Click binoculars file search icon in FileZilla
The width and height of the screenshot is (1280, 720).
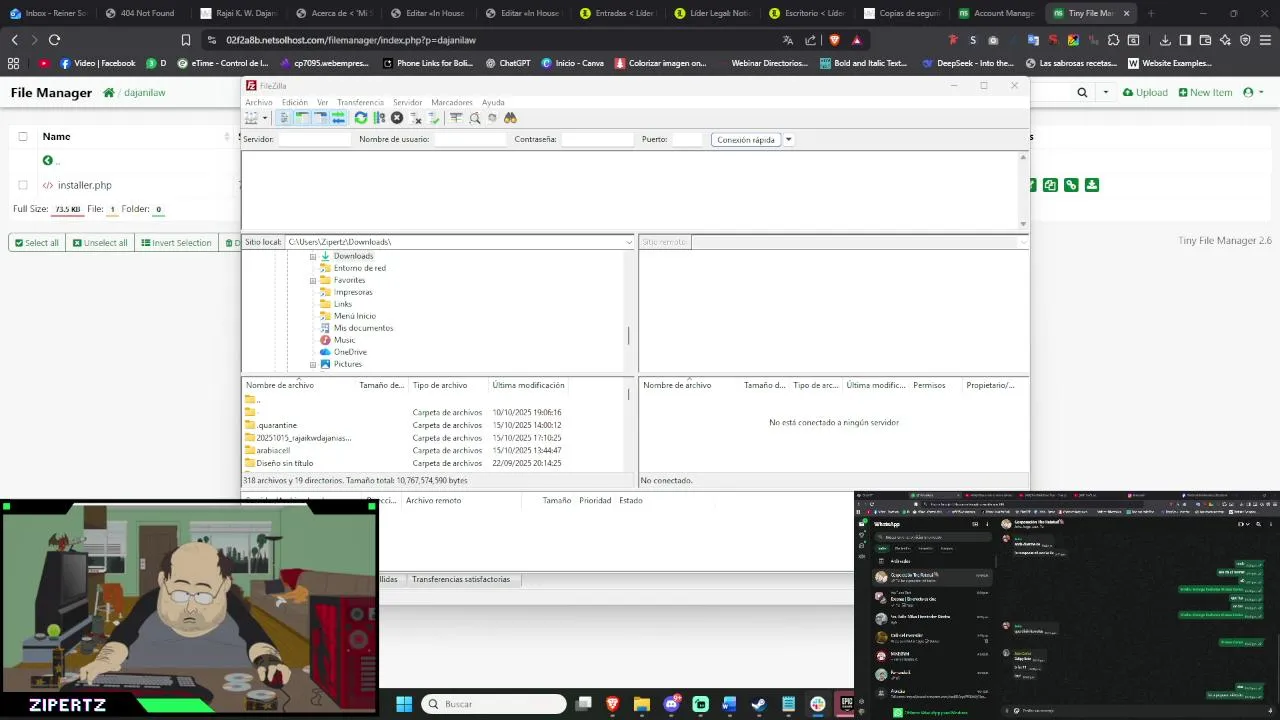[510, 118]
